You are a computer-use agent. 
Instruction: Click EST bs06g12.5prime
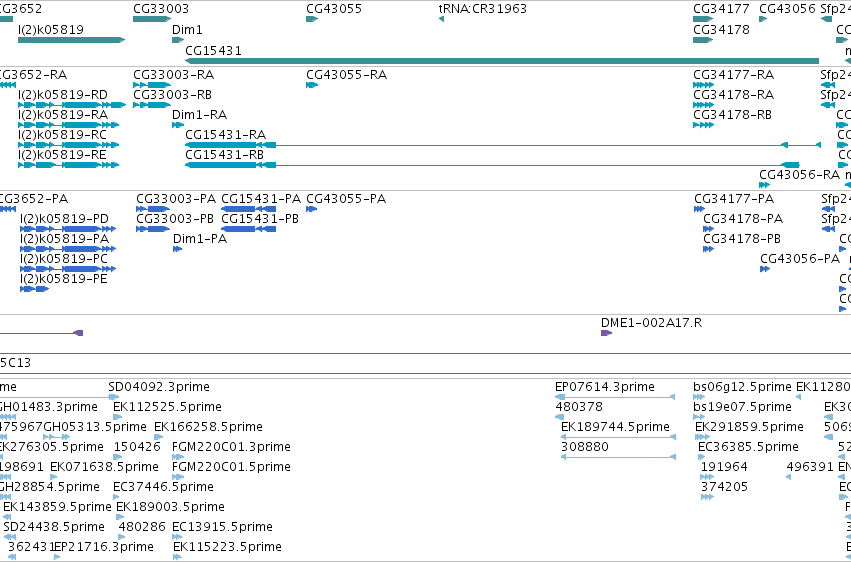(x=742, y=387)
